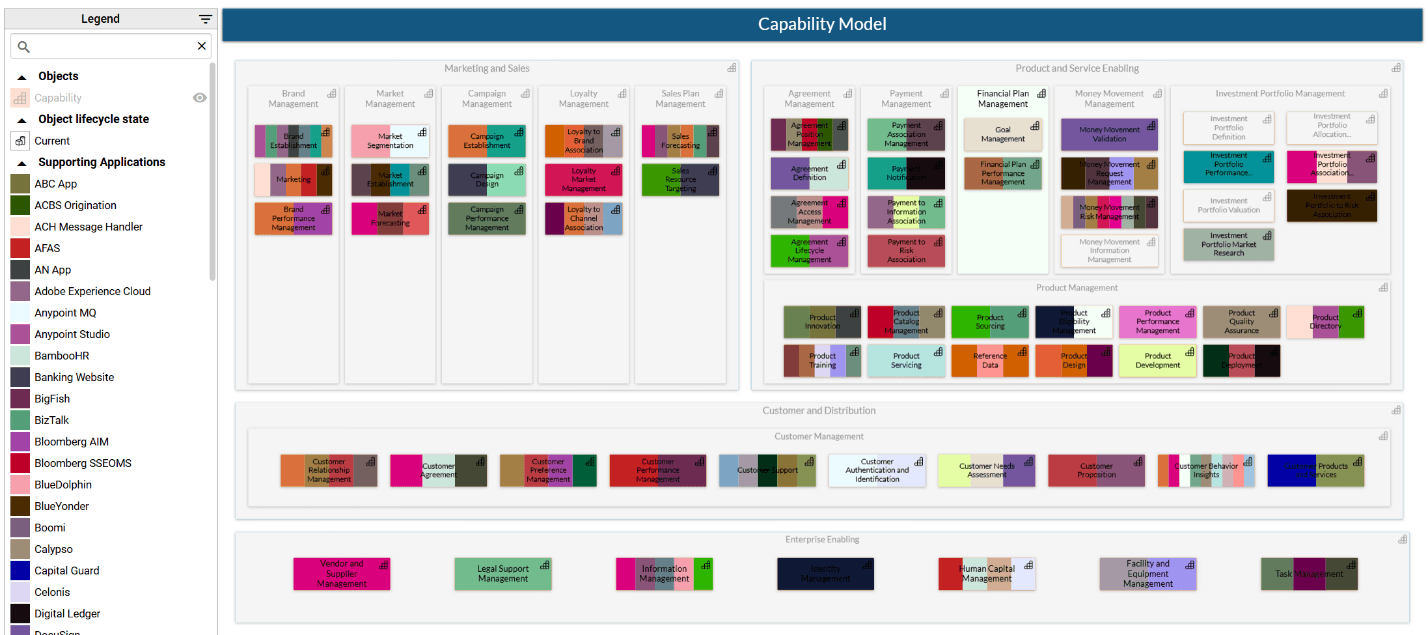Open Marketing and Sales group capability icon

[732, 68]
